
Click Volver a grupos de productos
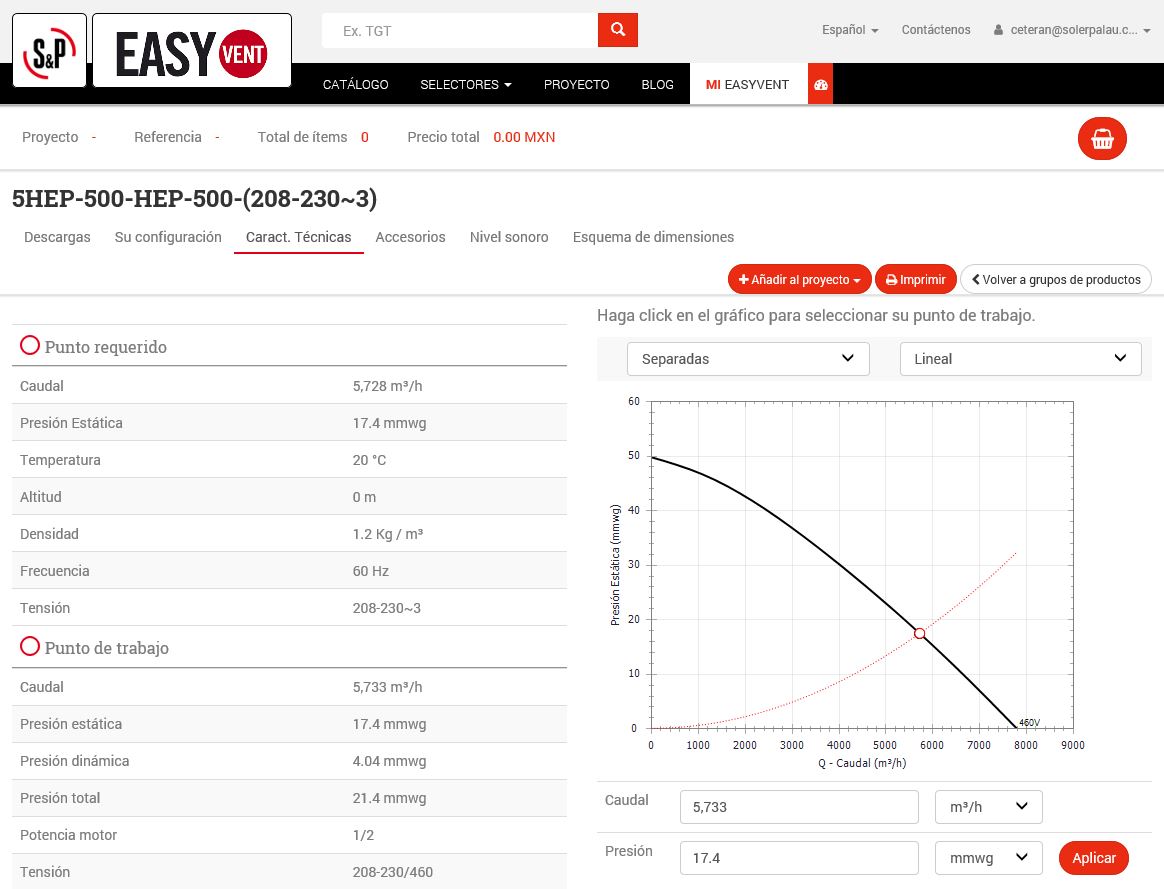pos(1055,280)
